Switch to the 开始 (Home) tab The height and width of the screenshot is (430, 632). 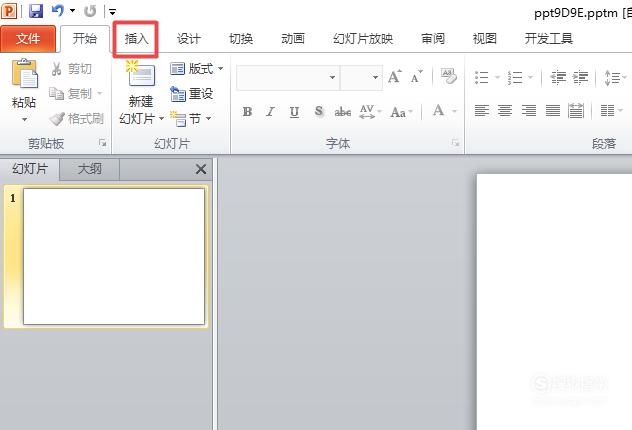(x=85, y=39)
